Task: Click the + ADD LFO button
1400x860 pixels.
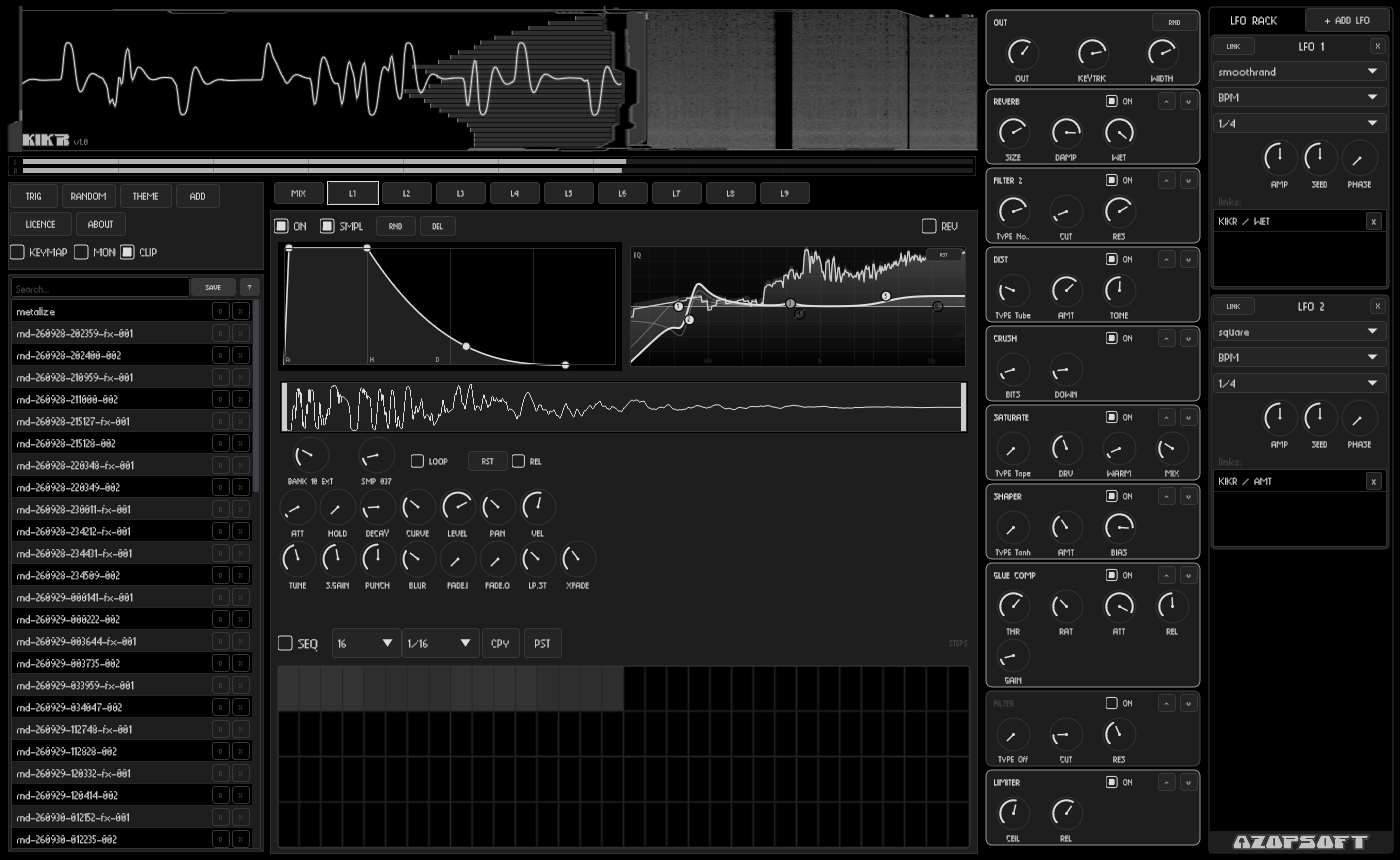Action: (x=1347, y=20)
